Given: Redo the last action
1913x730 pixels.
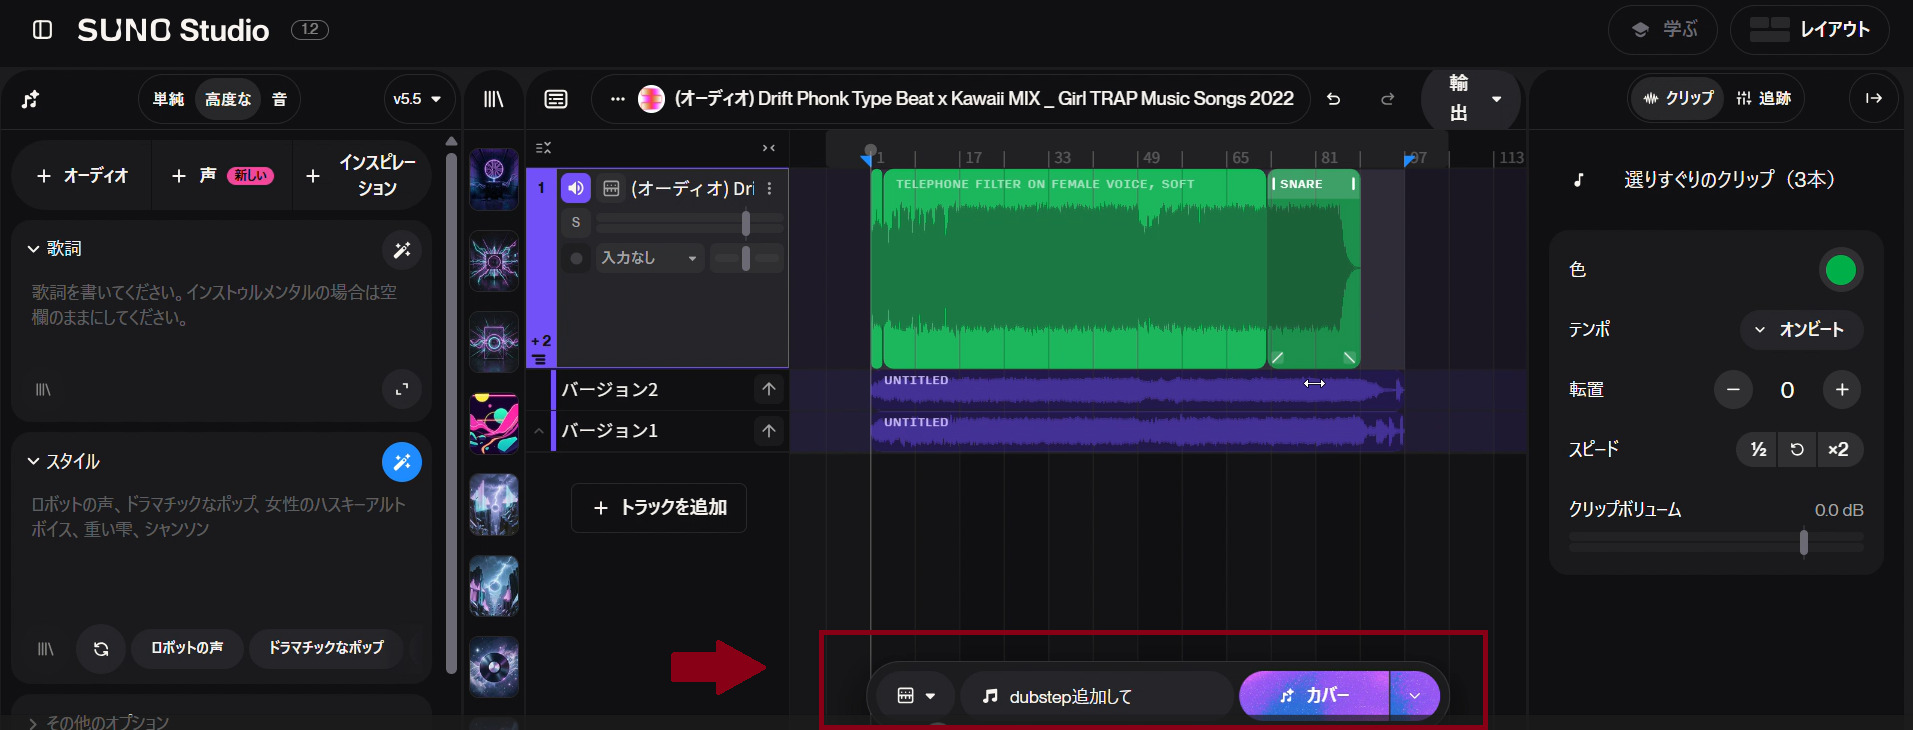Looking at the screenshot, I should pos(1388,99).
